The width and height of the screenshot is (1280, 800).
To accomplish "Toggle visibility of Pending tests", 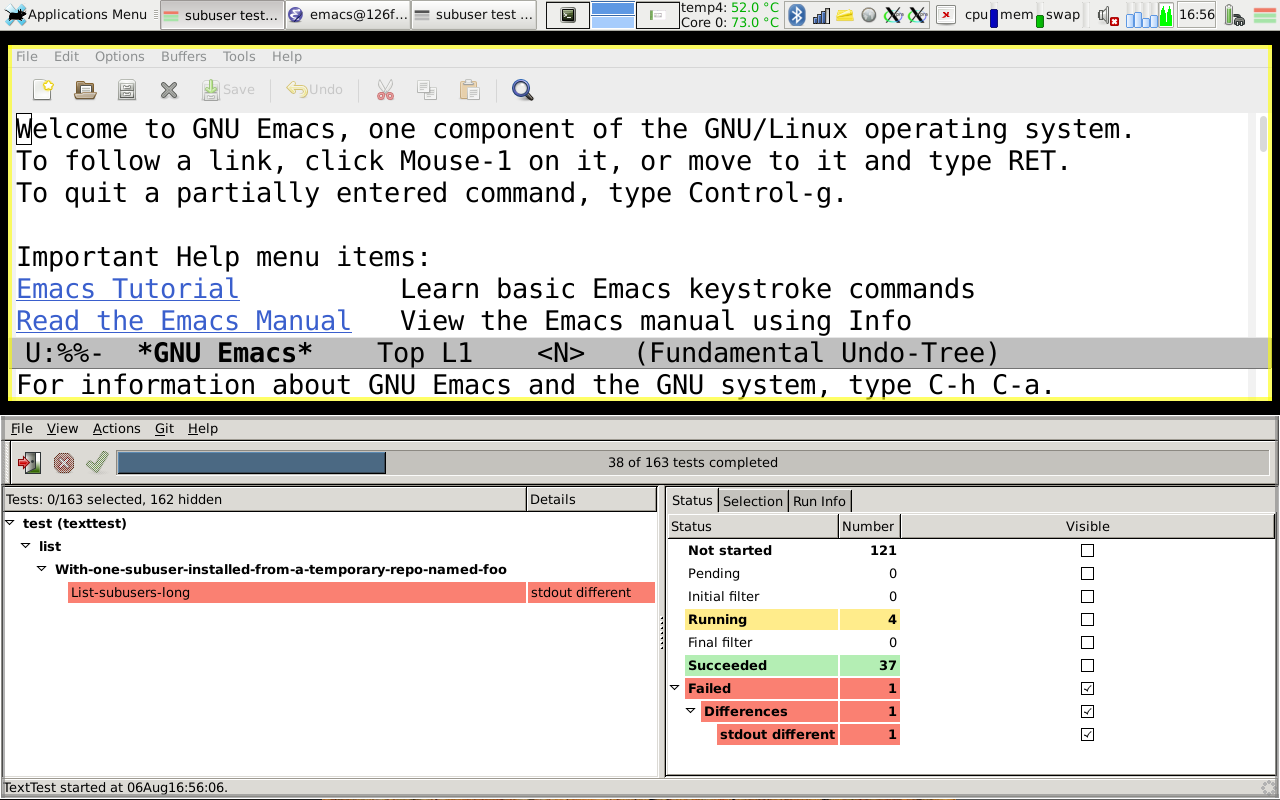I will (x=1088, y=573).
